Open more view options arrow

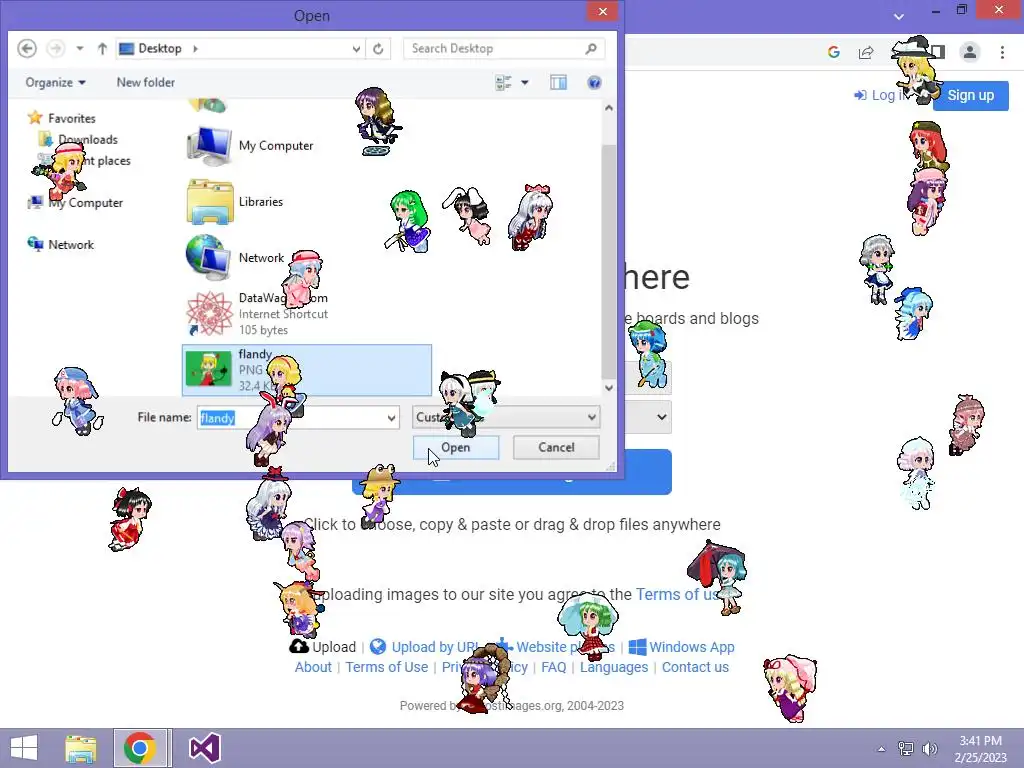point(524,82)
